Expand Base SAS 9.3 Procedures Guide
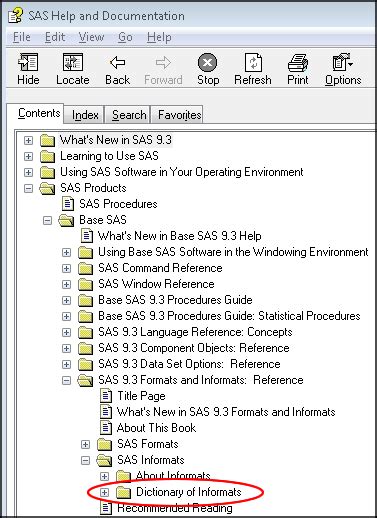Viewport: 377px width, 518px height. click(x=66, y=300)
